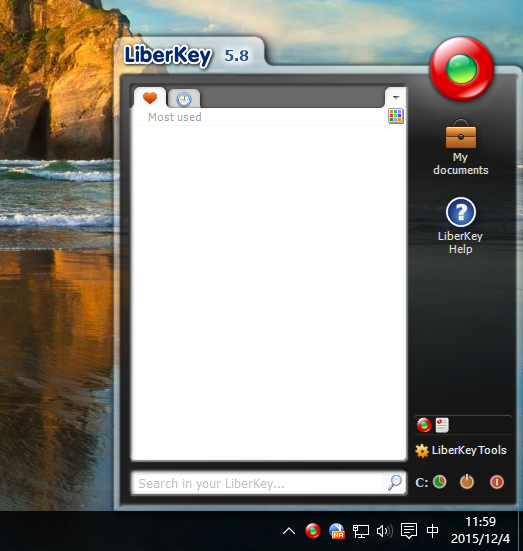Open My documents briefcase
Image resolution: width=523 pixels, height=551 pixels.
[460, 148]
